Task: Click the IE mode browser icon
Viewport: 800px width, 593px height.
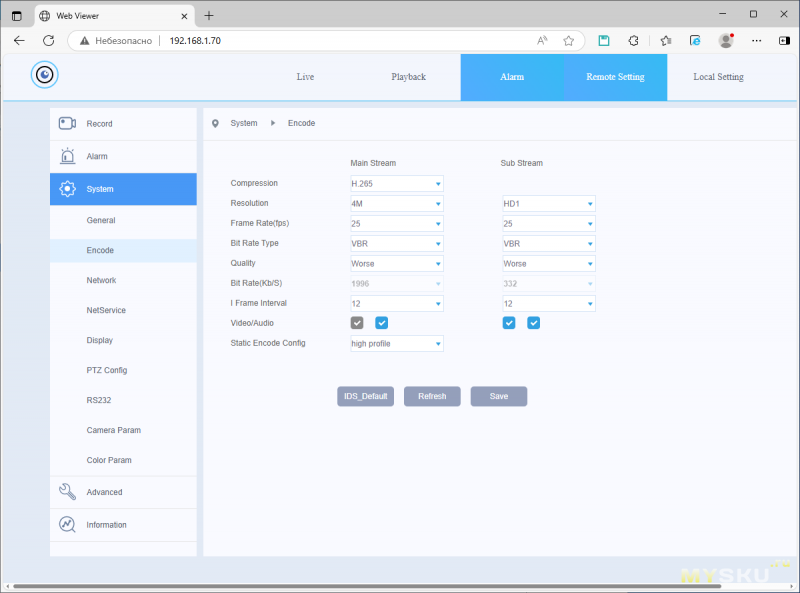Action: pyautogui.click(x=695, y=41)
